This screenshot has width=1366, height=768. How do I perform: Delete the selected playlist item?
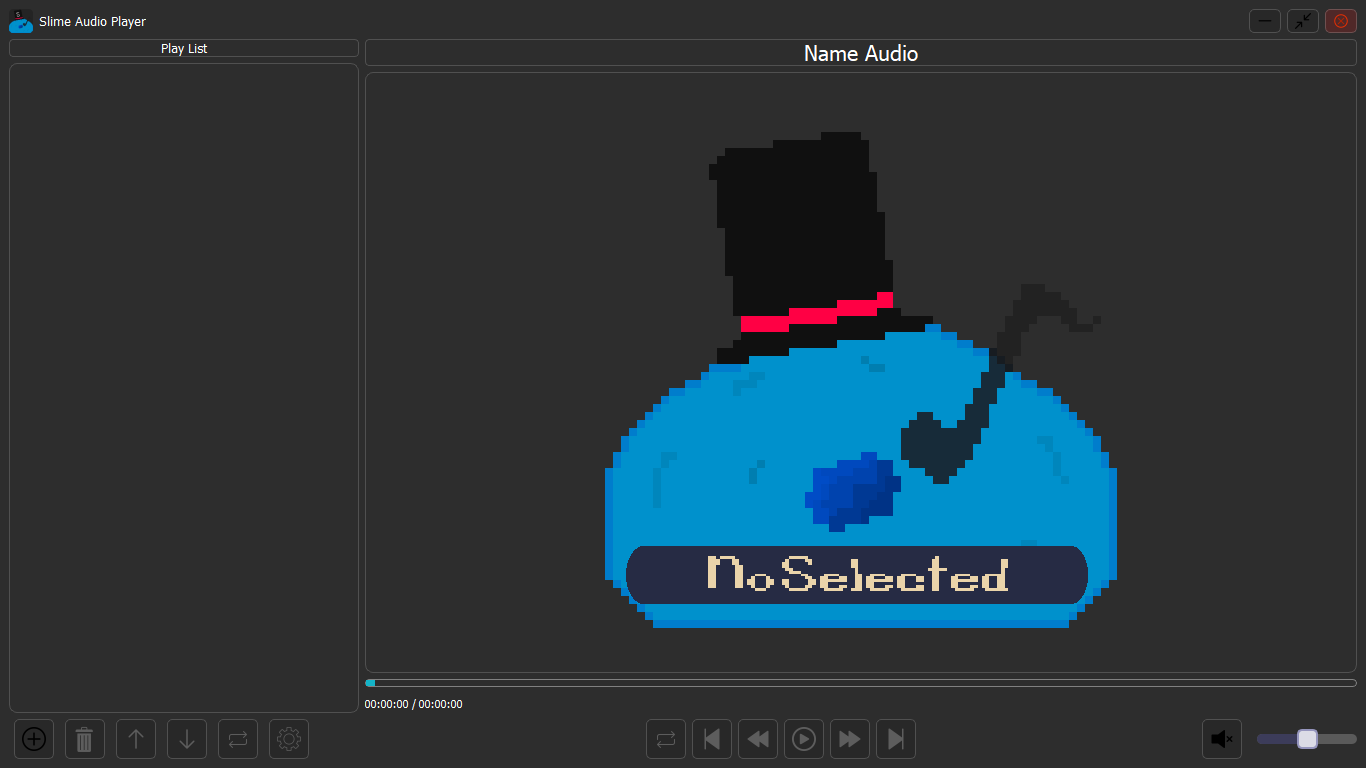84,739
